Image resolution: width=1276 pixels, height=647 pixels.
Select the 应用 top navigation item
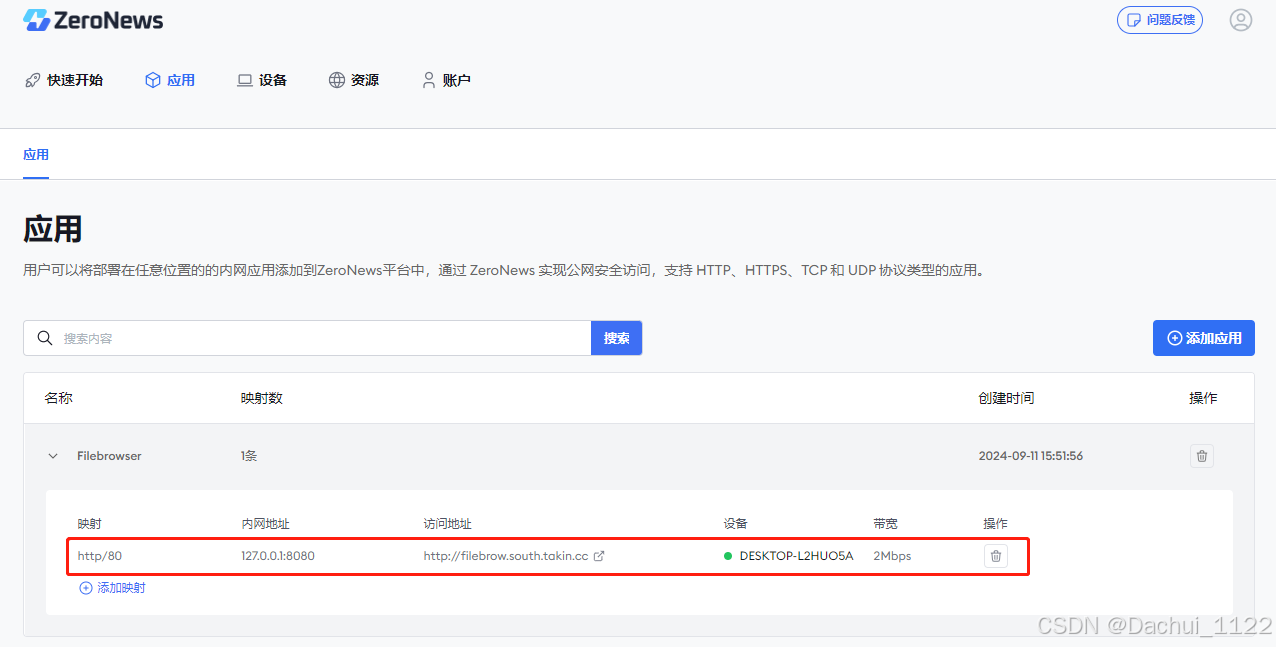tap(170, 80)
